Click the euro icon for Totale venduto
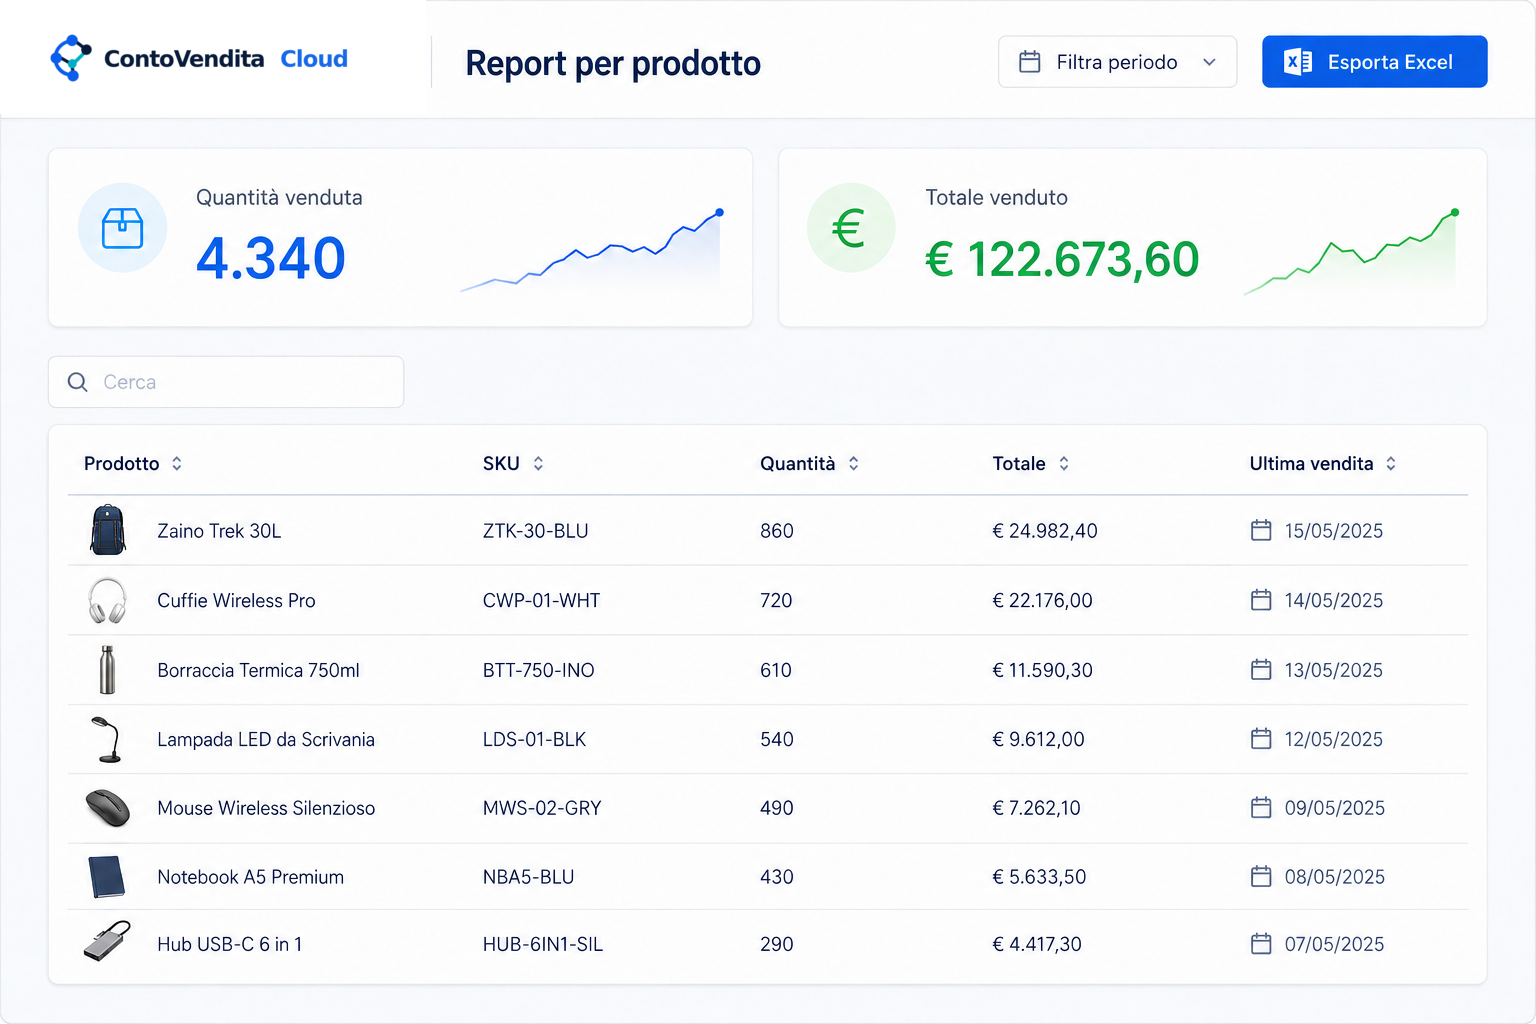Image resolution: width=1536 pixels, height=1024 pixels. tap(851, 228)
